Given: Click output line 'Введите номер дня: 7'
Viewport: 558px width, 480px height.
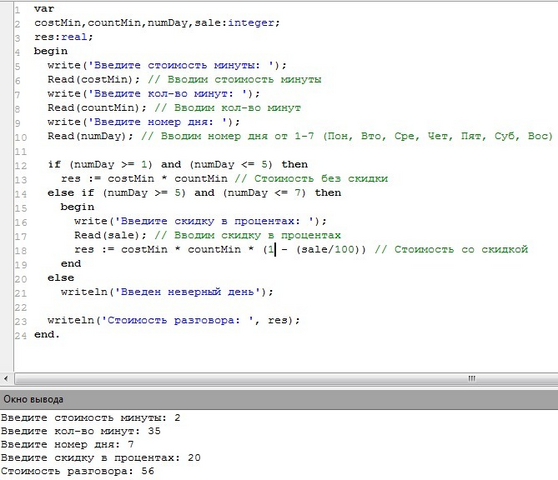Looking at the screenshot, I should click(67, 445).
